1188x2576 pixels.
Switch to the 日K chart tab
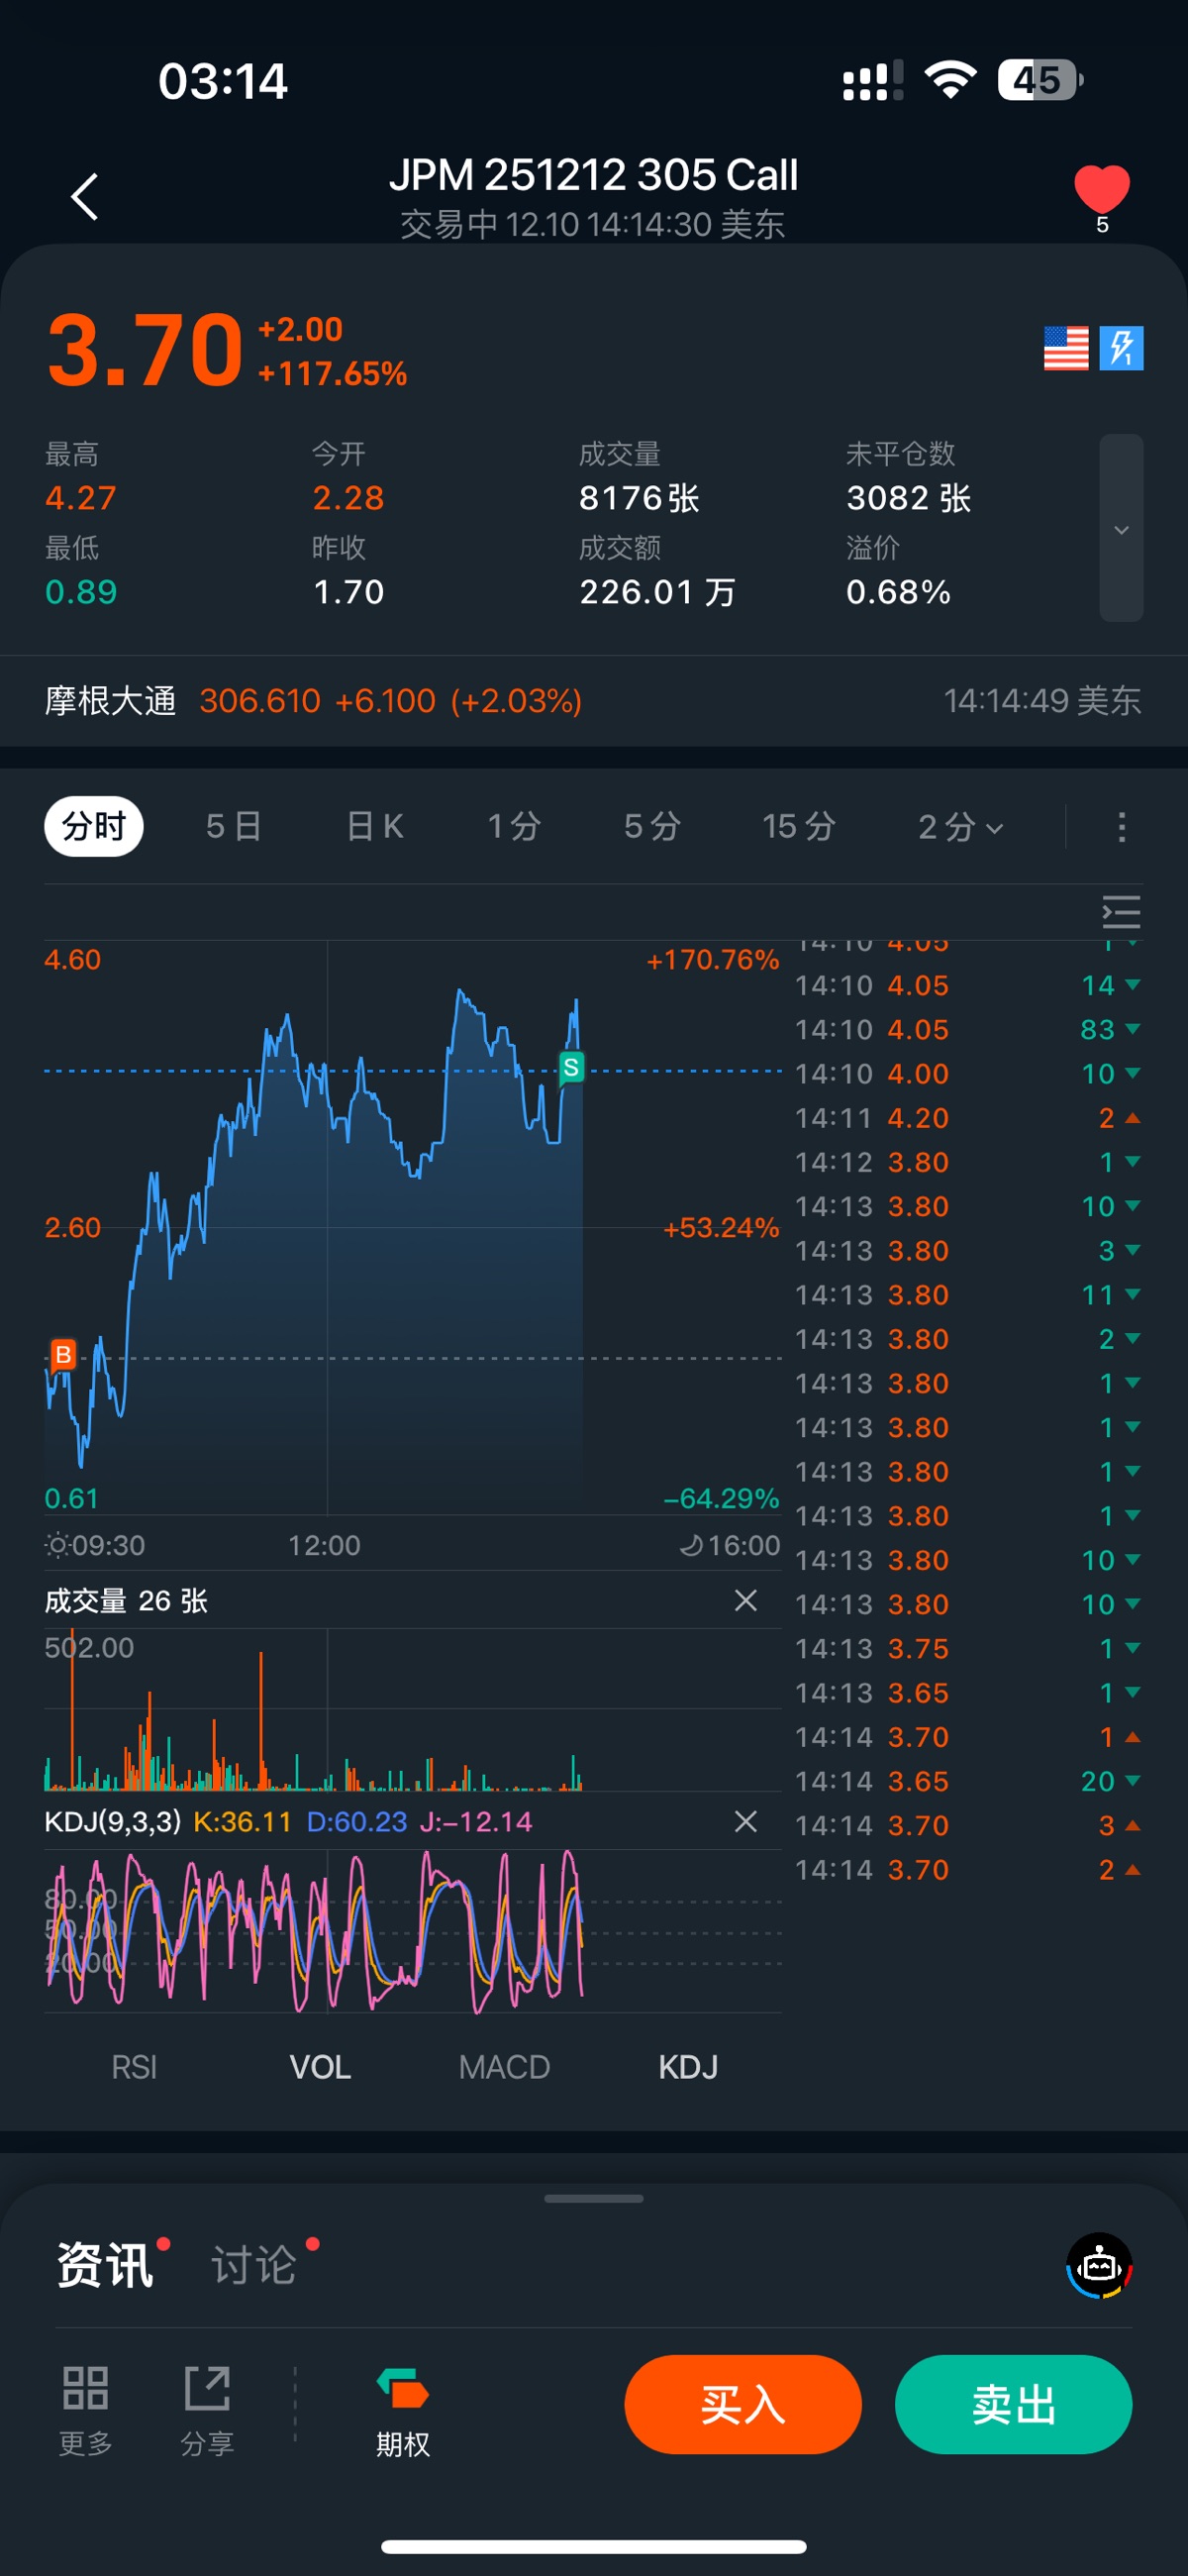(x=375, y=827)
